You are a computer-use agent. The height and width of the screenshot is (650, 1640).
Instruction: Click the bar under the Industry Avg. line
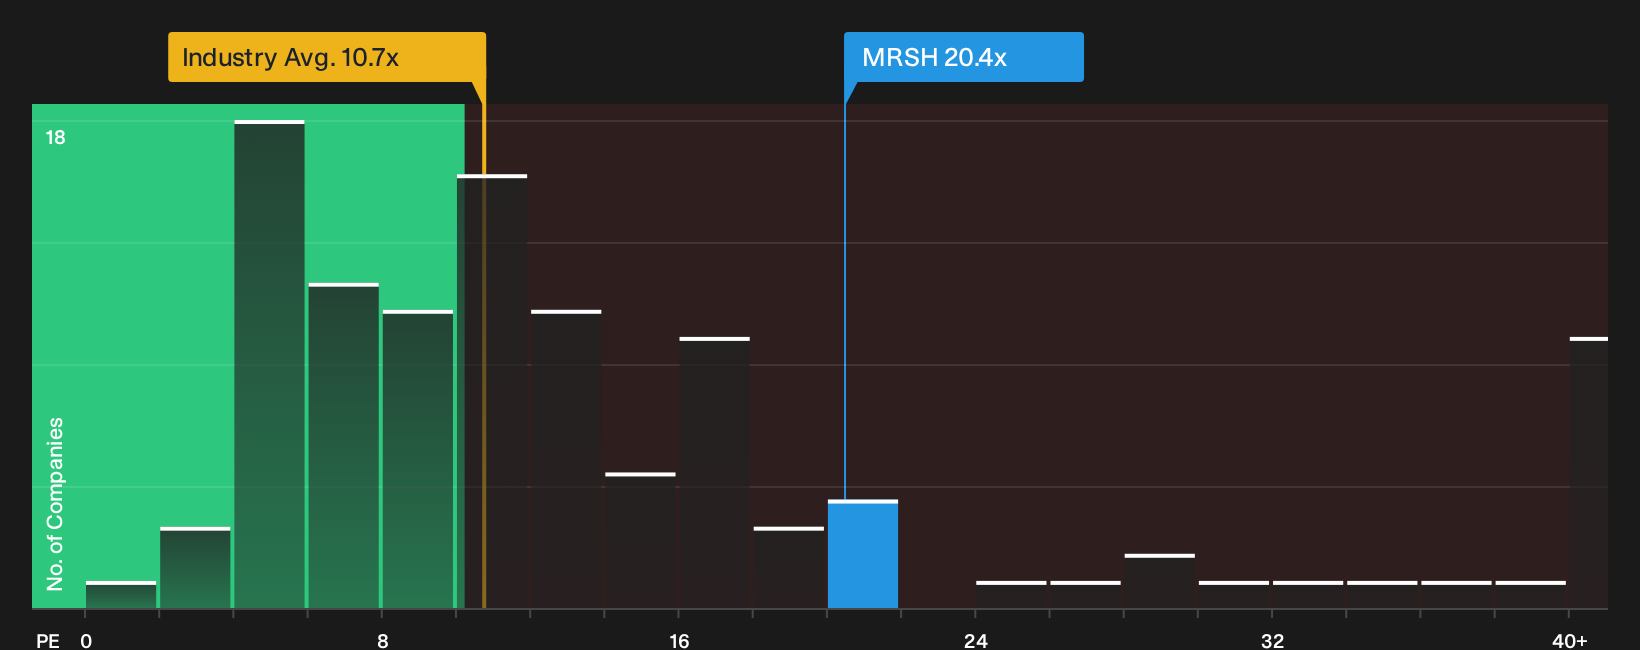tap(492, 391)
